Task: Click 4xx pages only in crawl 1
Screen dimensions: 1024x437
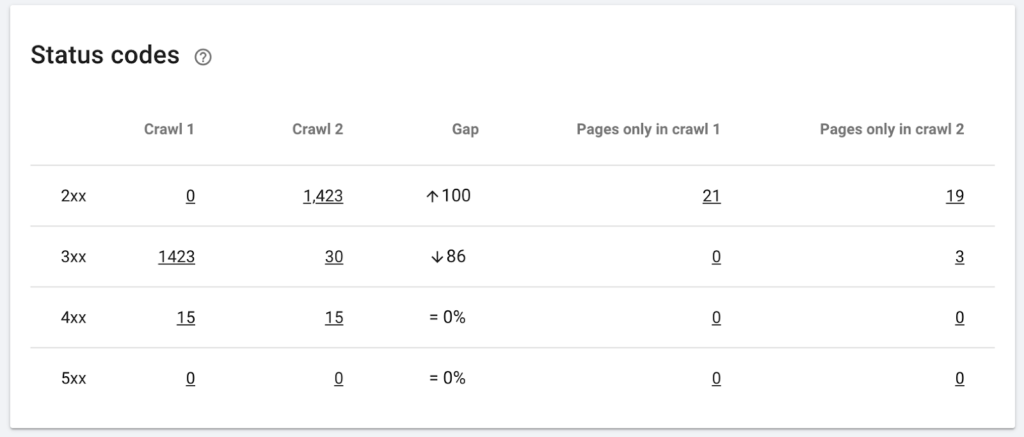Action: pos(716,318)
